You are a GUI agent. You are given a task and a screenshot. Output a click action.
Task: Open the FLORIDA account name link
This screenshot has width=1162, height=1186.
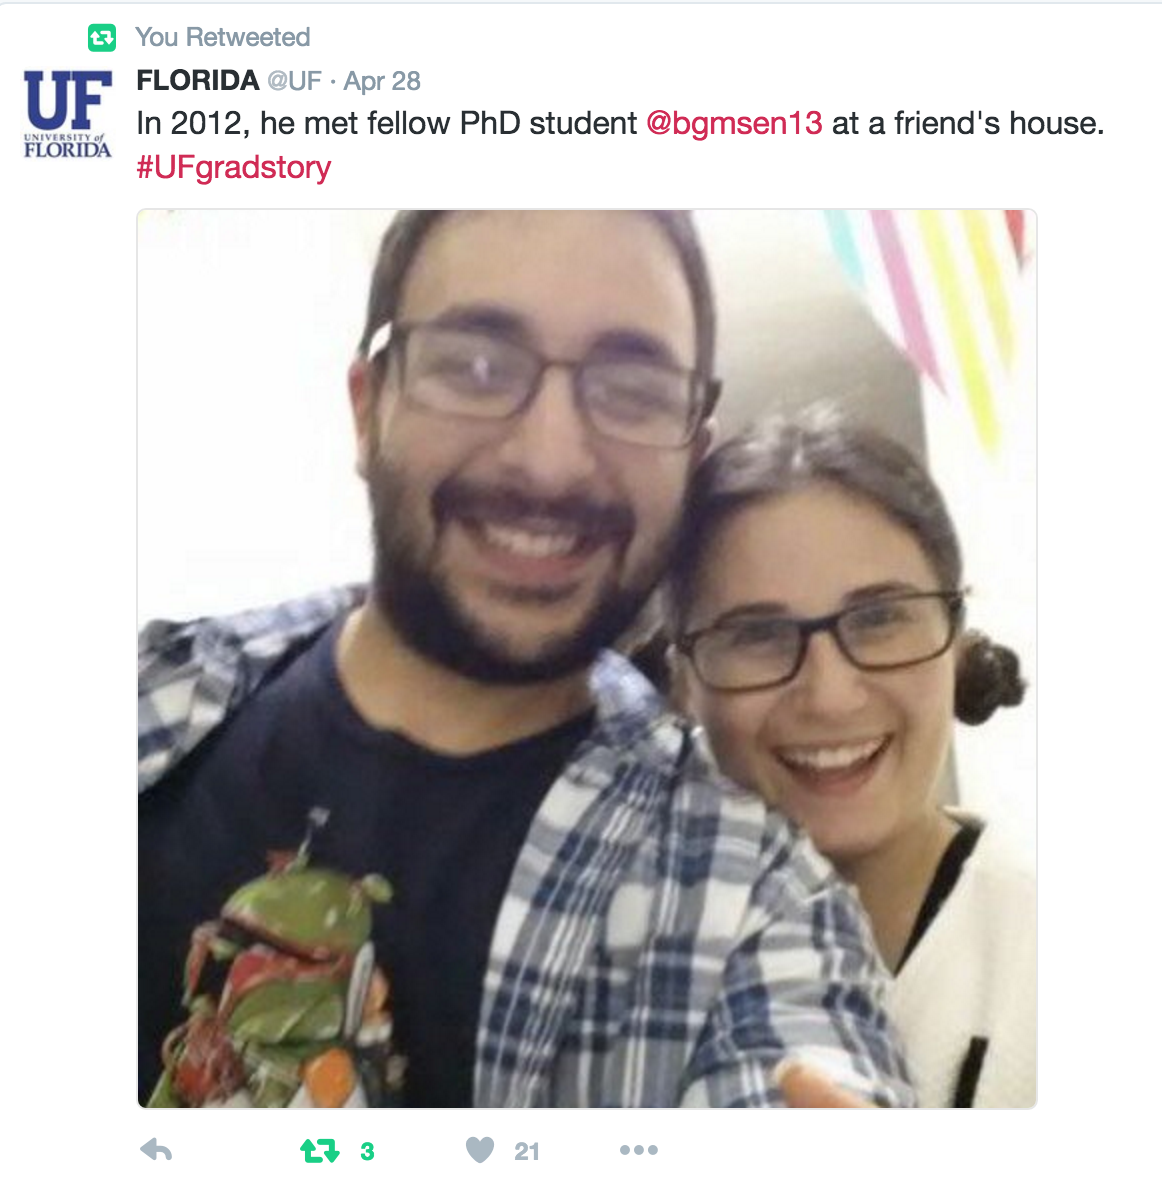tap(197, 80)
